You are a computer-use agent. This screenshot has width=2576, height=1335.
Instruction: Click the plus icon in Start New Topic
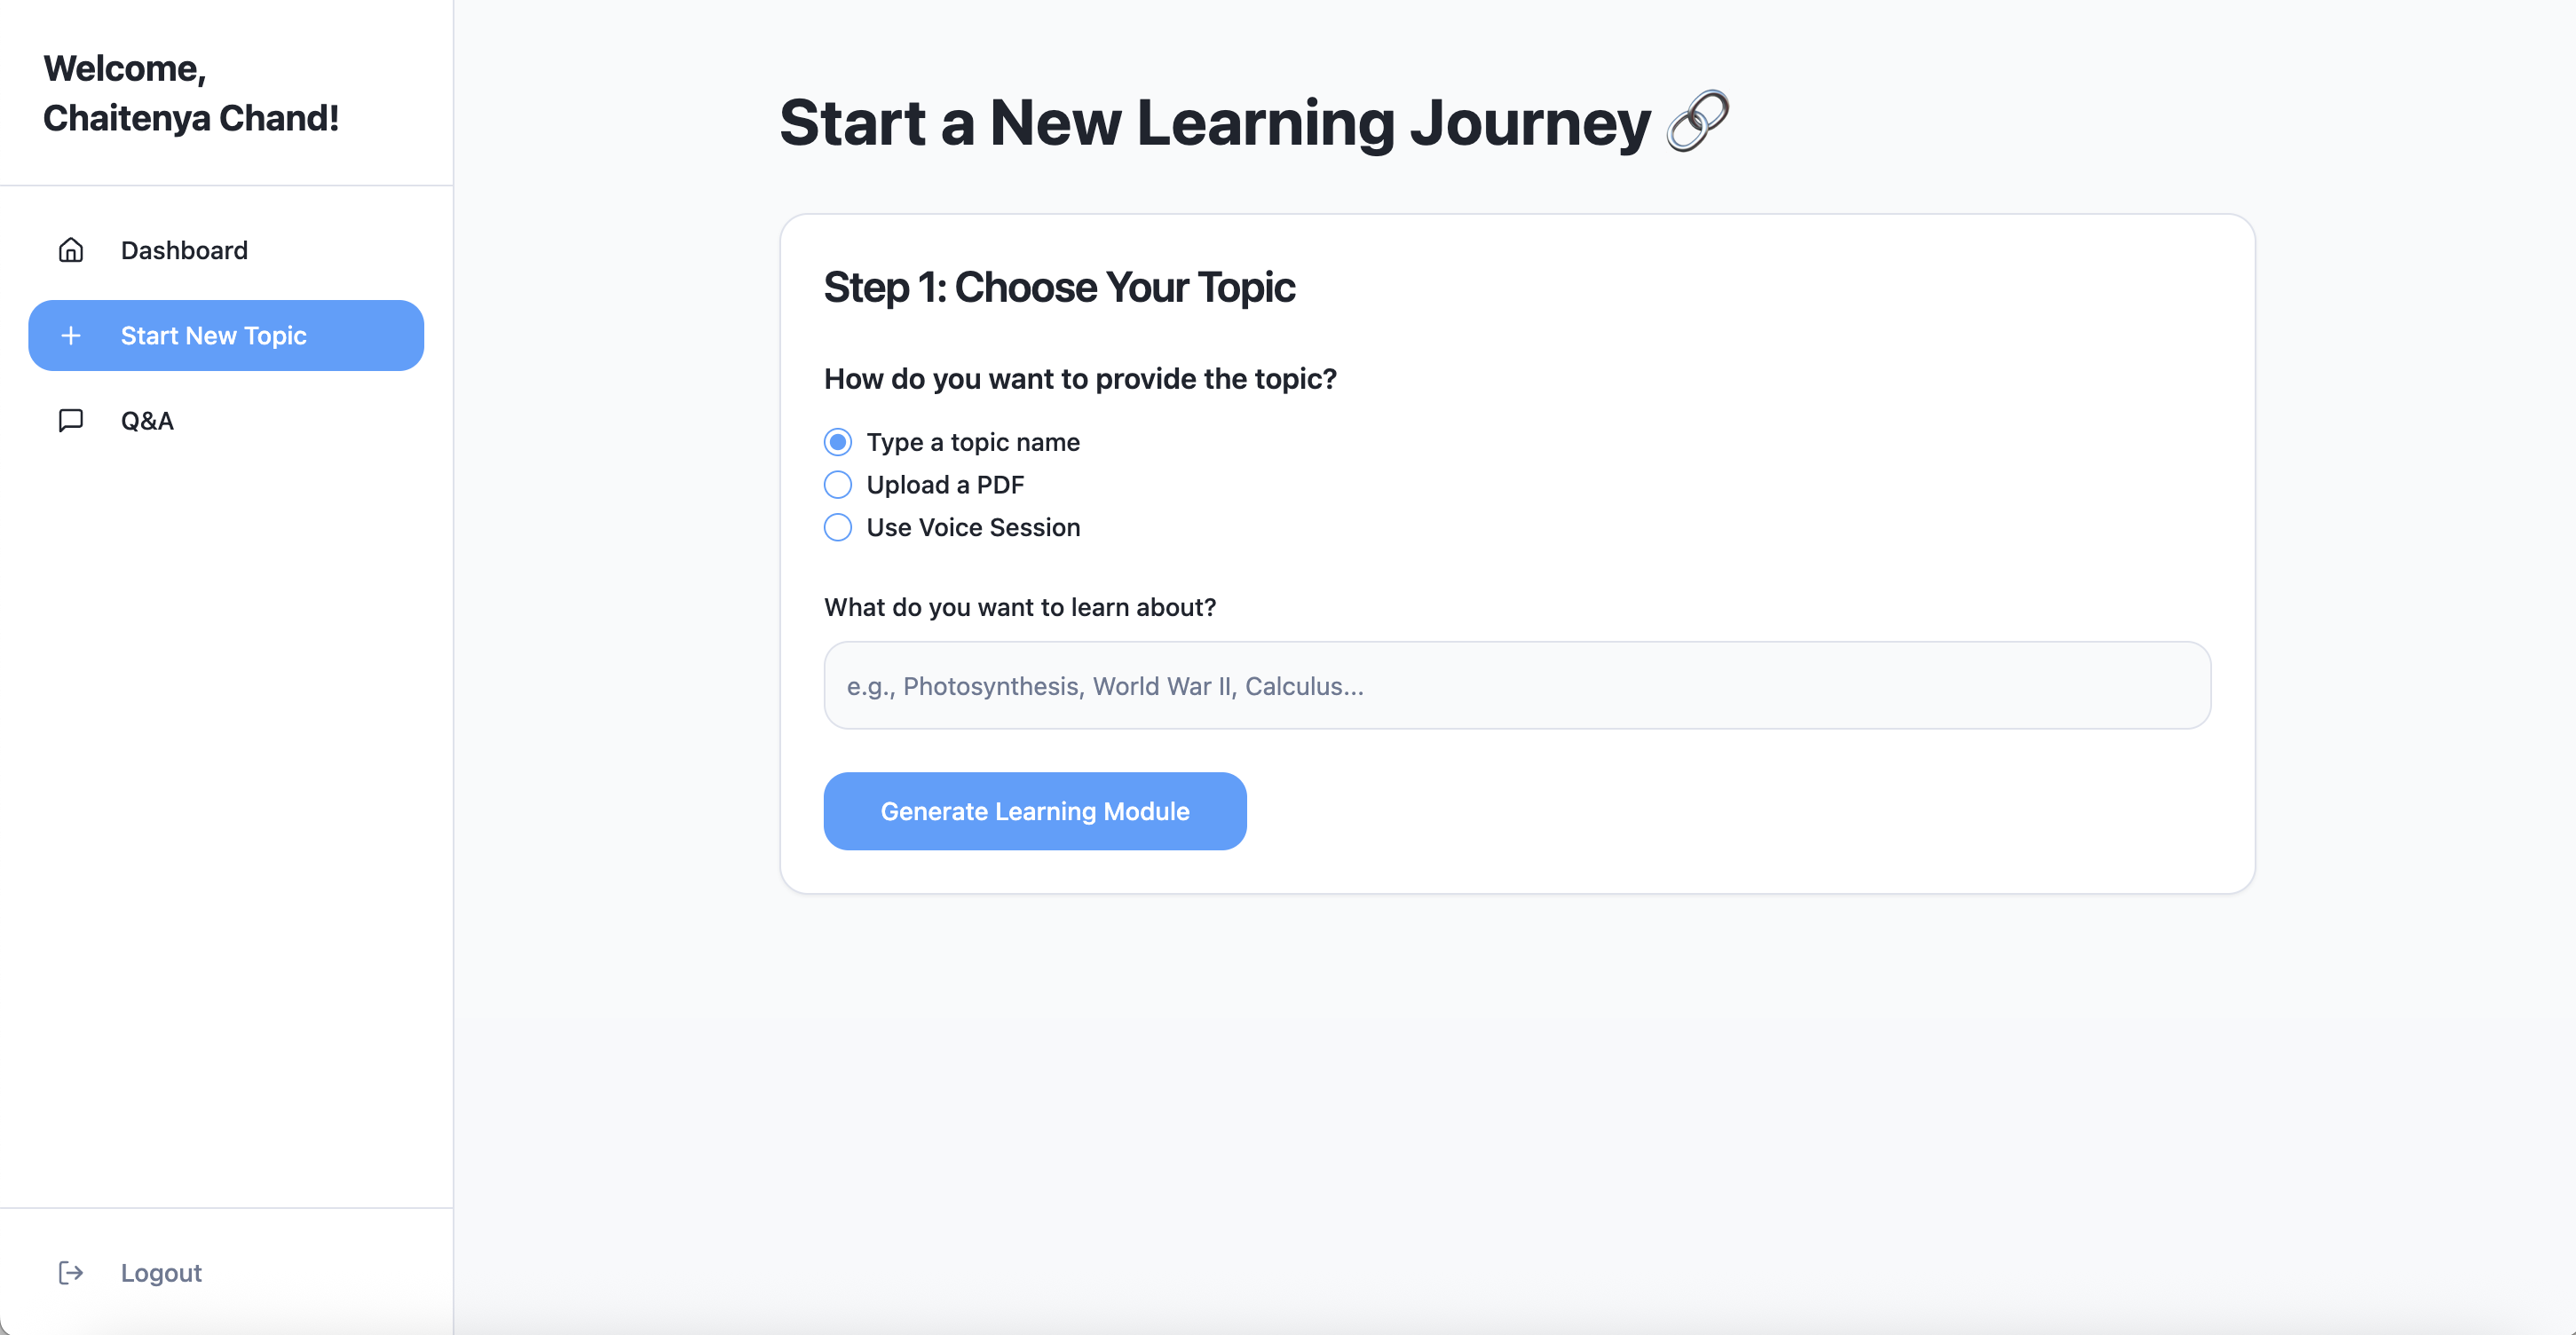pyautogui.click(x=71, y=336)
